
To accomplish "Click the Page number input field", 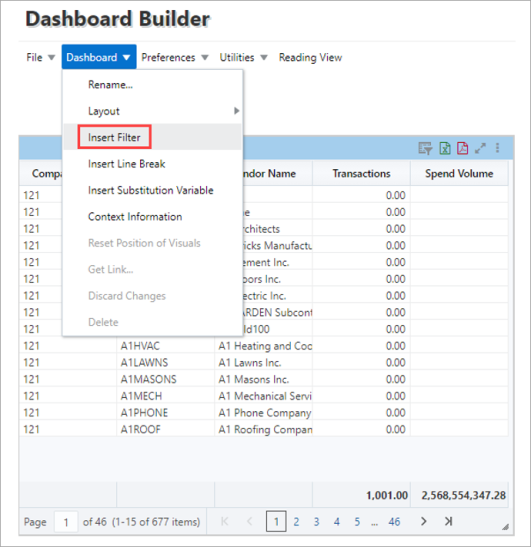I will (x=66, y=522).
